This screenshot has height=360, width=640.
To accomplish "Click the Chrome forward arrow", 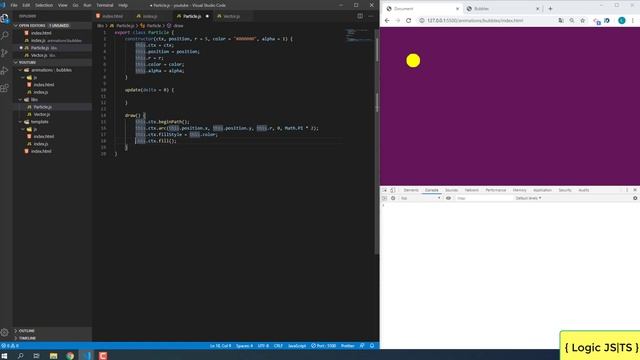I will tap(398, 20).
